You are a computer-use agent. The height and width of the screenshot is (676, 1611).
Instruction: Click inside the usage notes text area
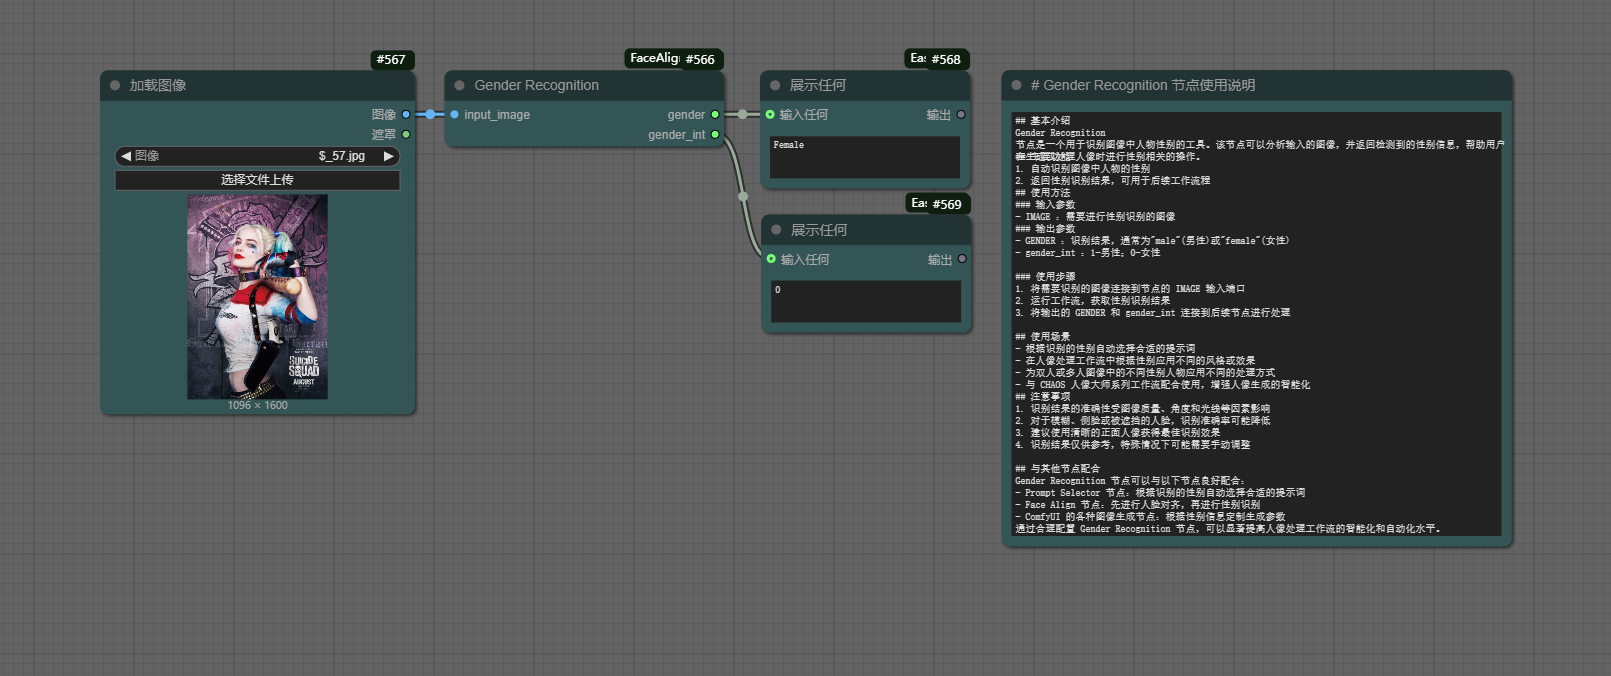point(1256,324)
